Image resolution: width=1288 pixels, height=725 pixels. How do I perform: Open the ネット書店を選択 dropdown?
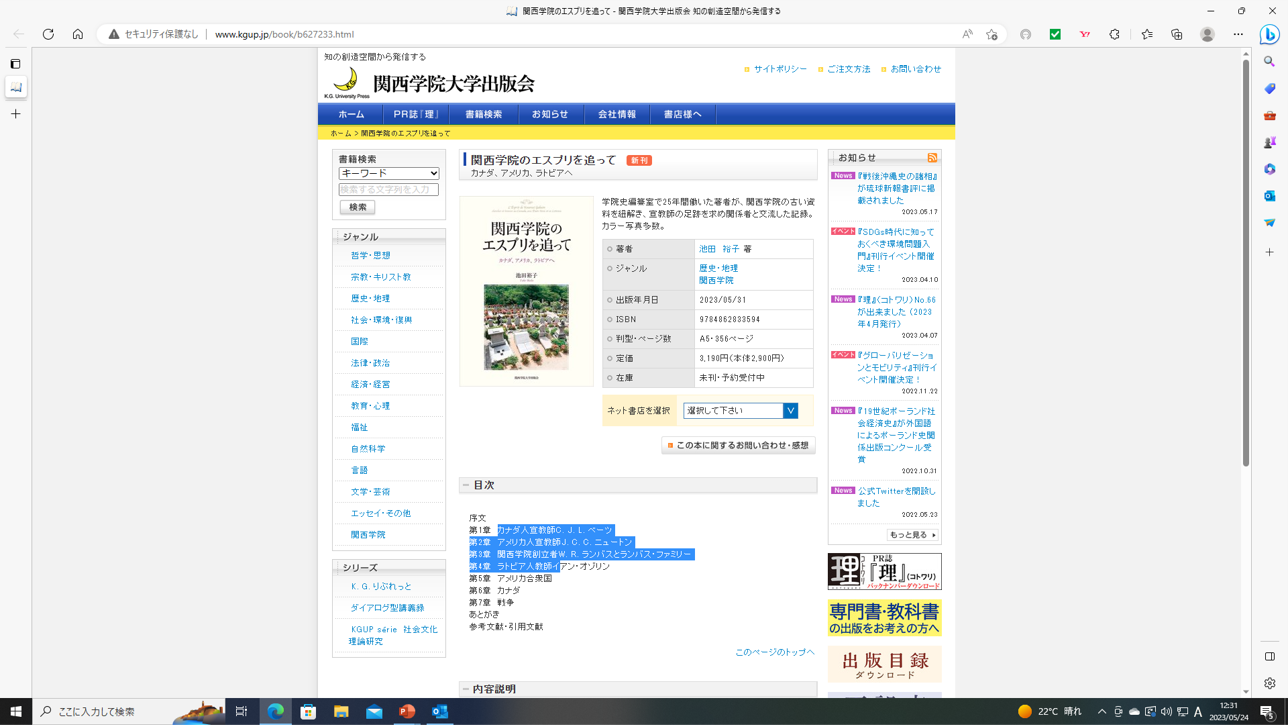pos(740,411)
